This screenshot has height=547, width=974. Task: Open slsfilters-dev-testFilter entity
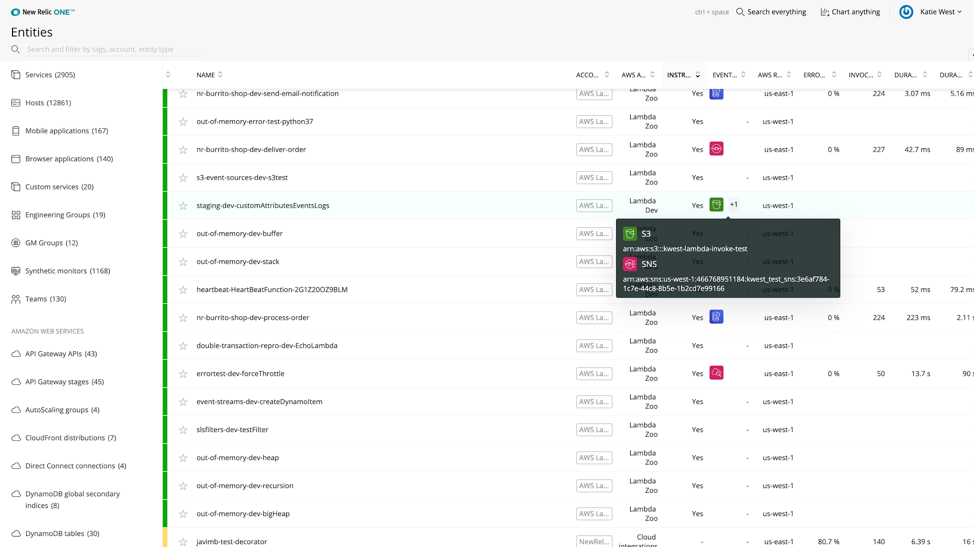(232, 429)
